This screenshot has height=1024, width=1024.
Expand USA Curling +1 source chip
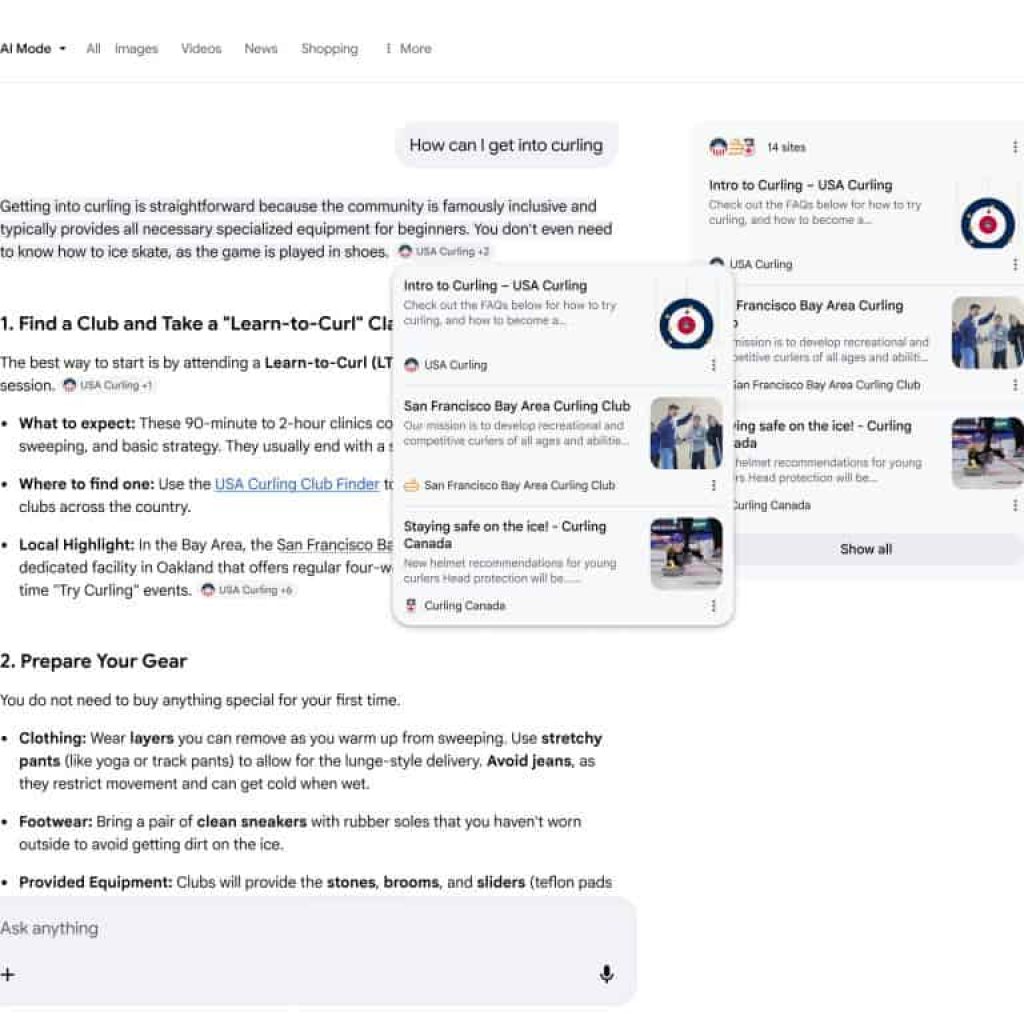(108, 385)
